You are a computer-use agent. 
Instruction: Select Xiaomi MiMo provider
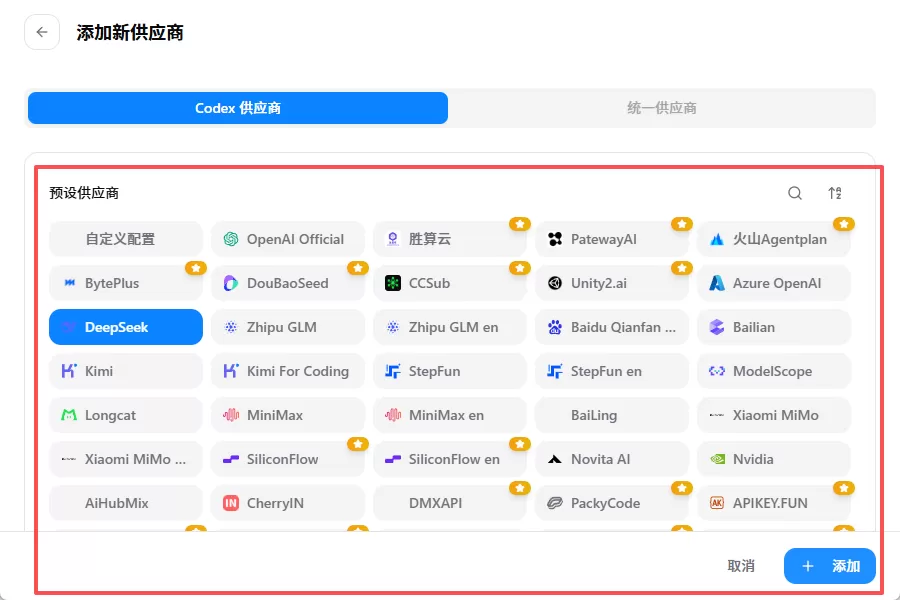(x=774, y=415)
